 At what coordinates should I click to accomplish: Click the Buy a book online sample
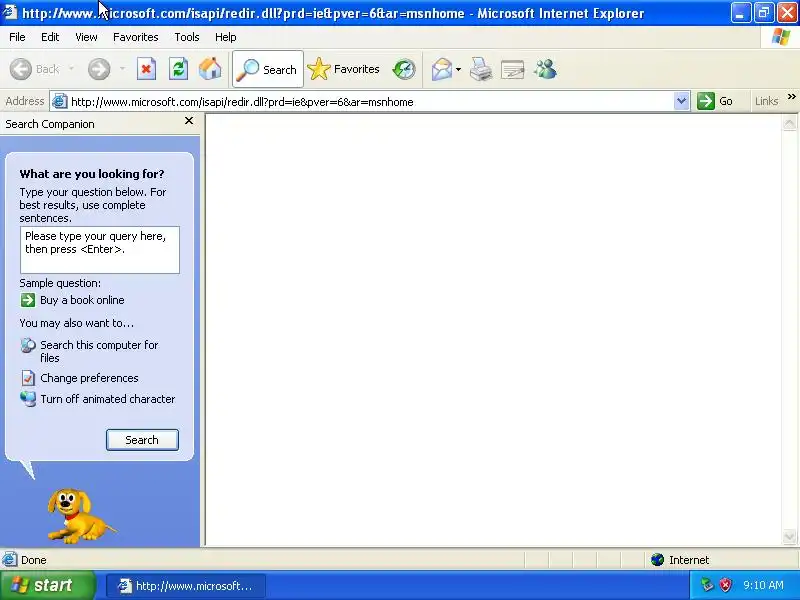[82, 300]
